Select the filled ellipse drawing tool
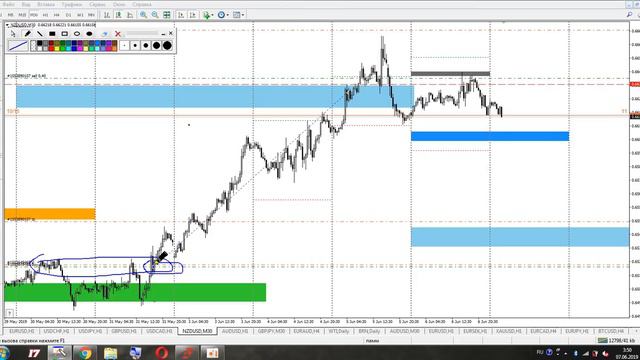This screenshot has height=360, width=640. click(89, 34)
